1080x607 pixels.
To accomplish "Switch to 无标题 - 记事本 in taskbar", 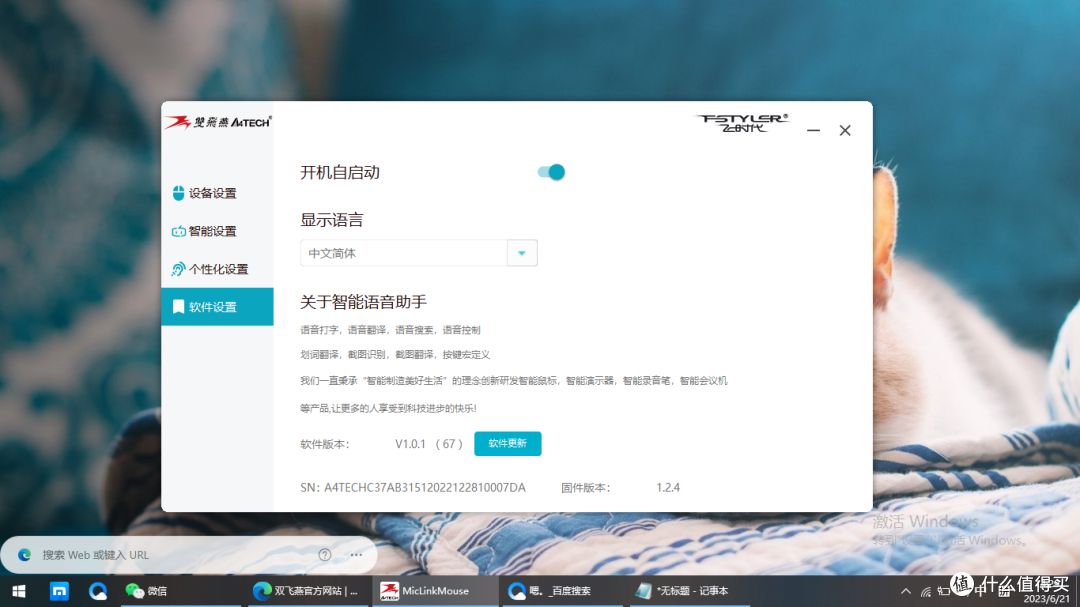I will coord(690,591).
